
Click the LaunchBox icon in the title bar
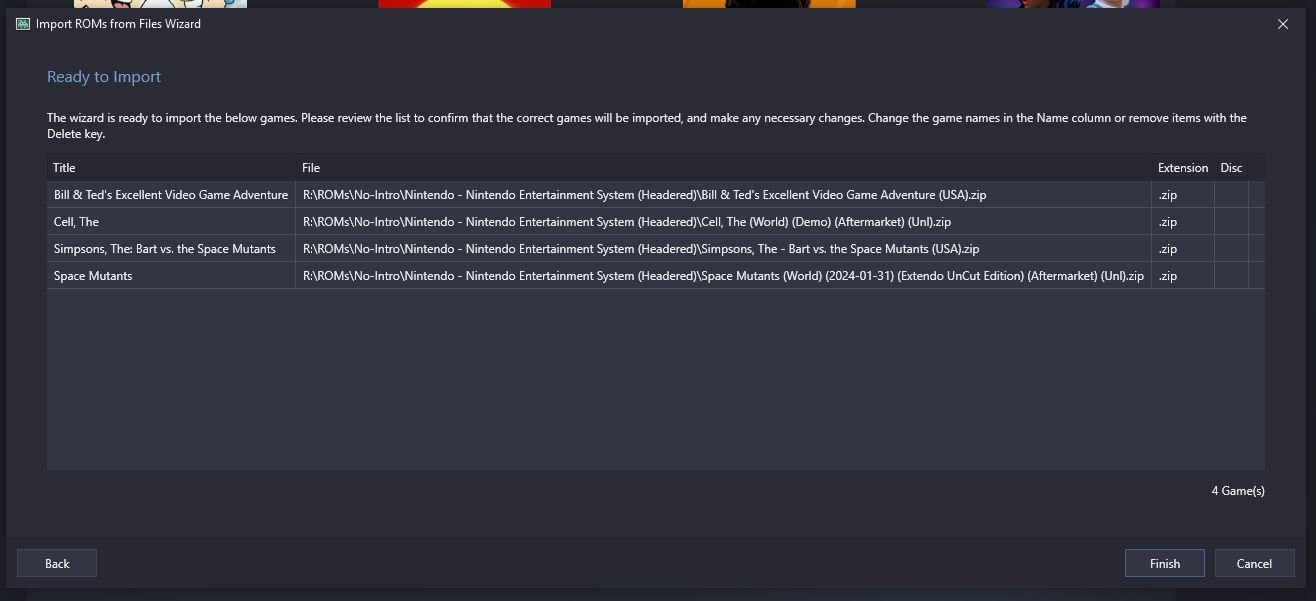point(23,24)
